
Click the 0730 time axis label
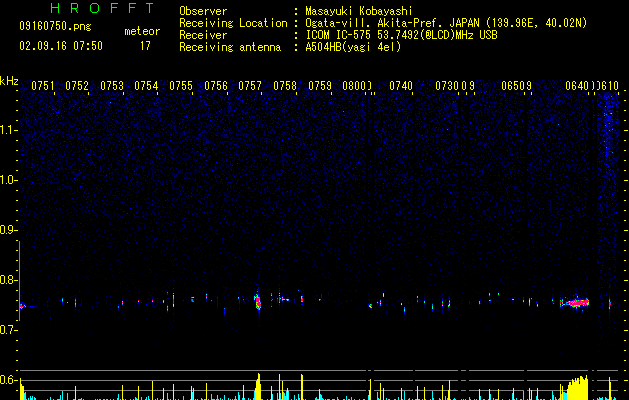click(447, 86)
